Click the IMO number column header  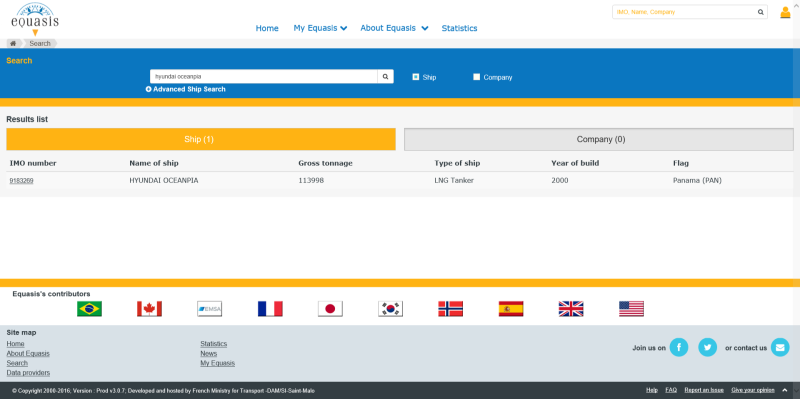(33, 163)
